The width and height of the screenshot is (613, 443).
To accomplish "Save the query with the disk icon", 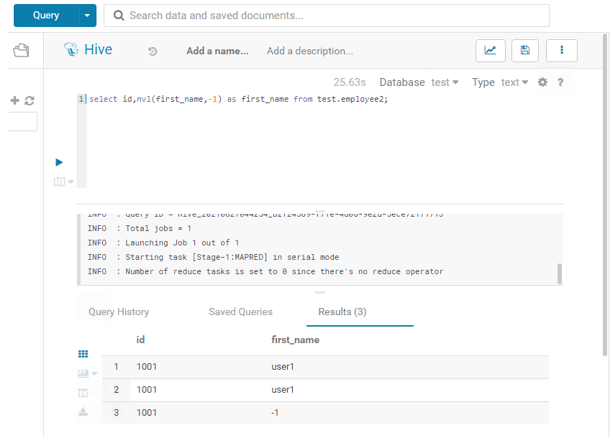I will point(525,51).
